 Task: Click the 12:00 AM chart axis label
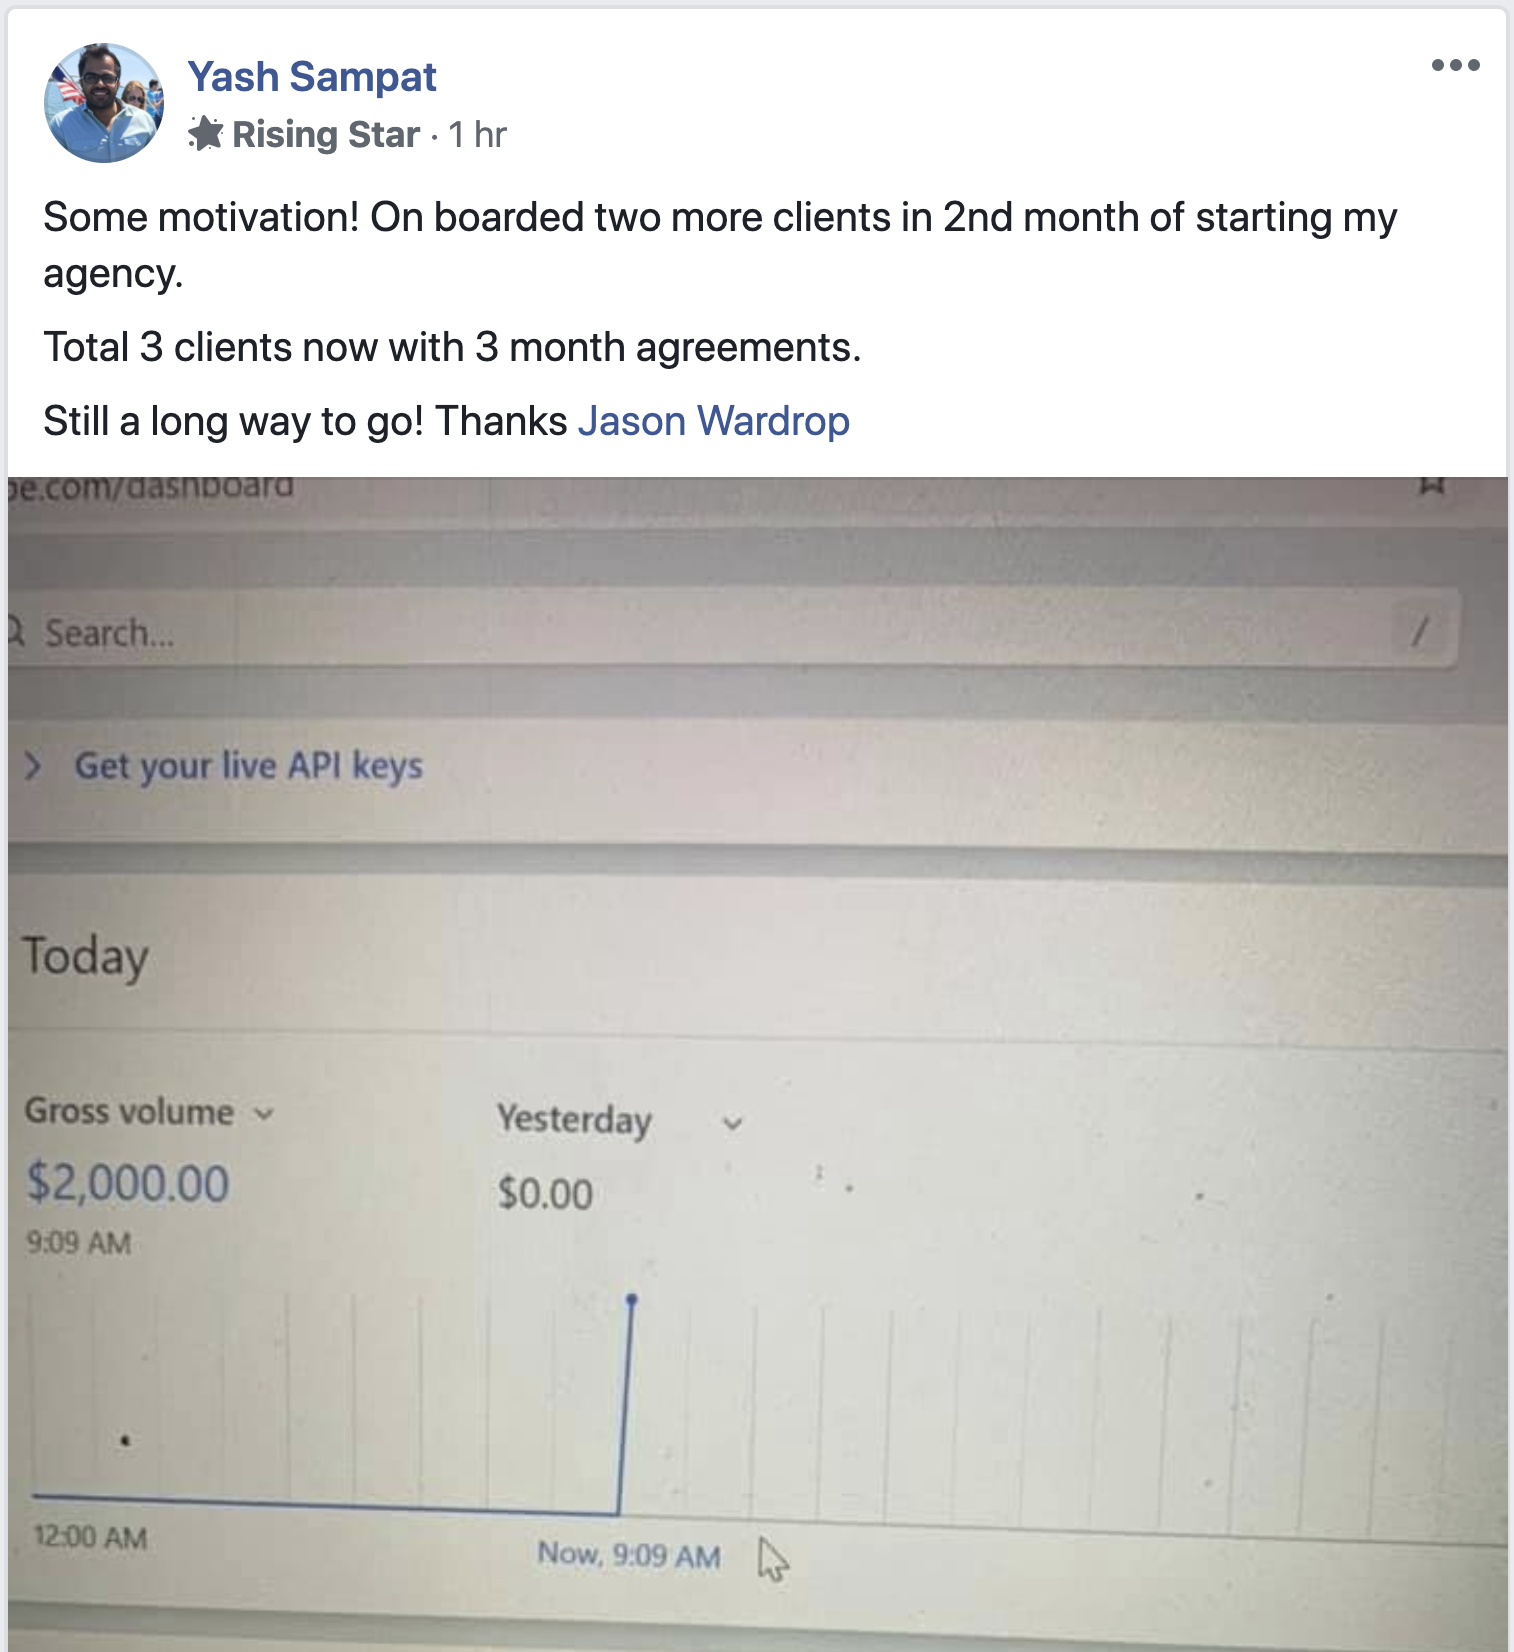point(91,1537)
